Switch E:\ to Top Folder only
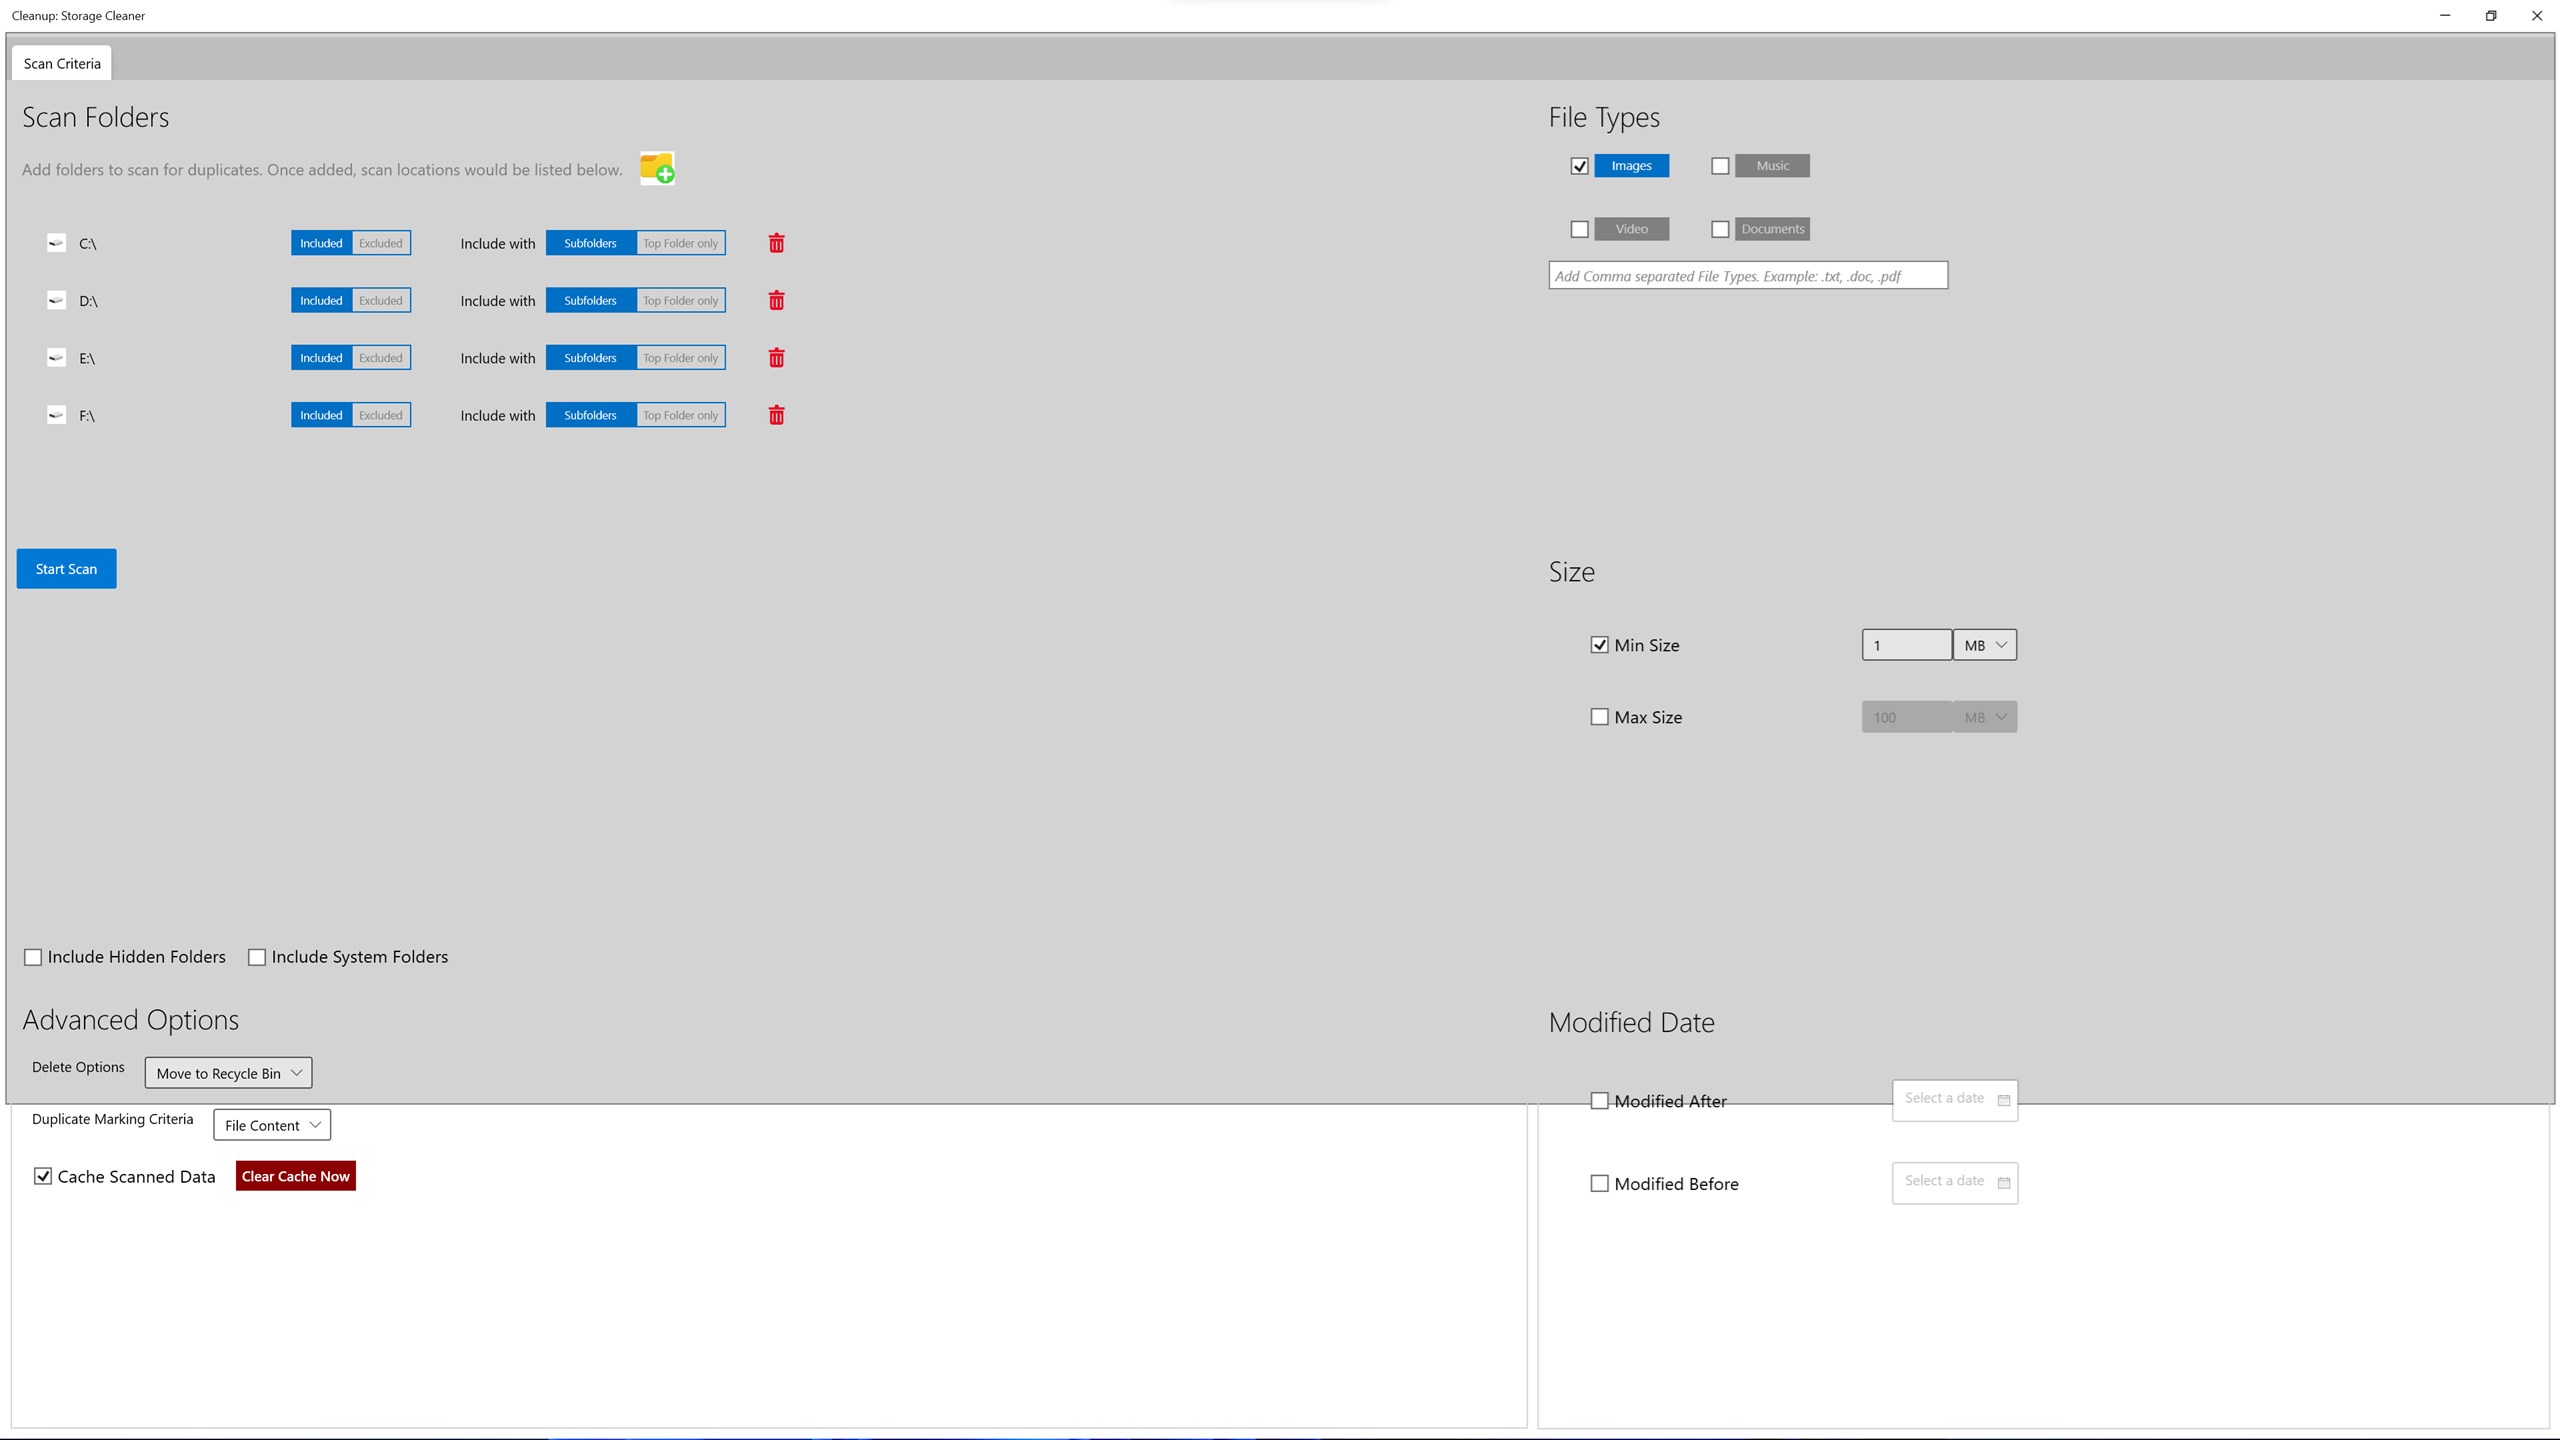Image resolution: width=2560 pixels, height=1440 pixels. (x=680, y=358)
